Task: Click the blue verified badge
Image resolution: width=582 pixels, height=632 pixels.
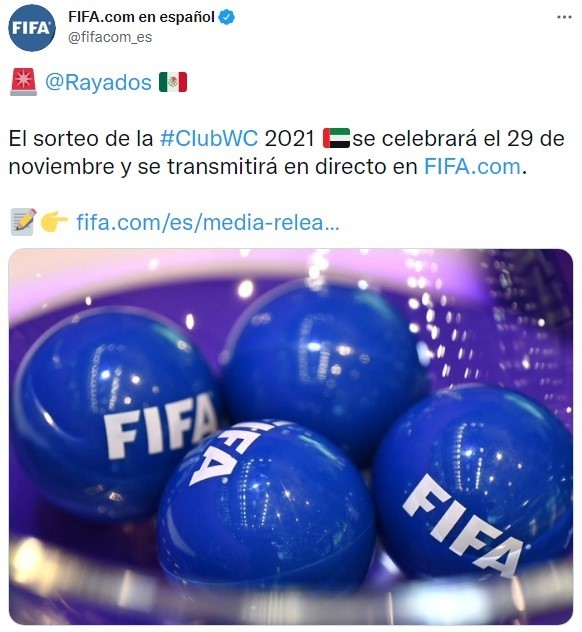Action: click(x=227, y=17)
